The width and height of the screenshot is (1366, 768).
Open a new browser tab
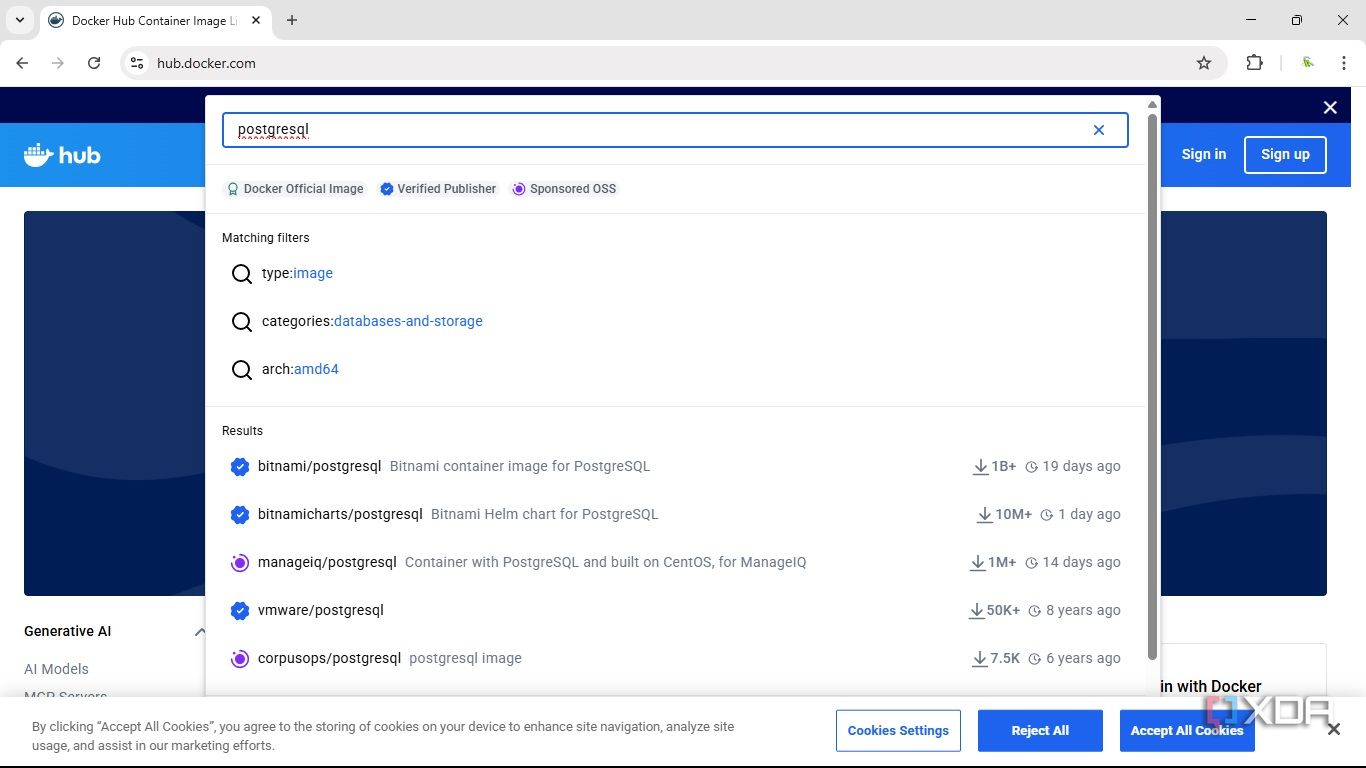coord(292,20)
